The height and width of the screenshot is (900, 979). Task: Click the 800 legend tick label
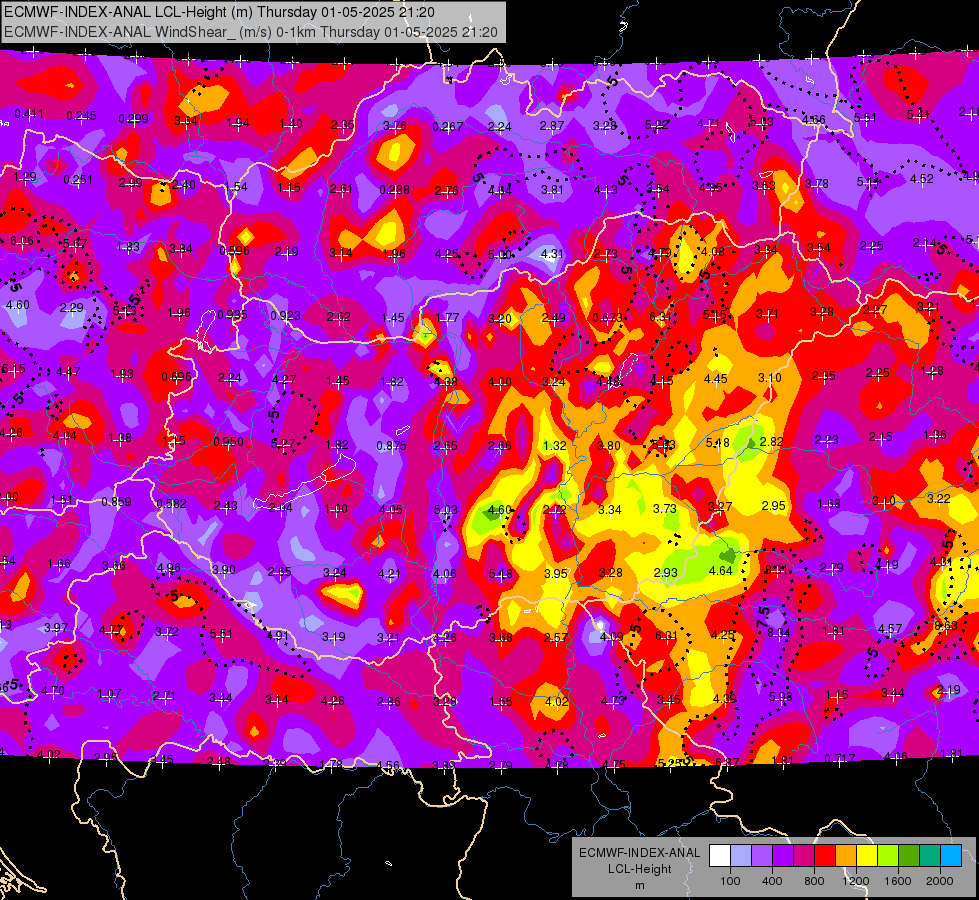point(814,881)
